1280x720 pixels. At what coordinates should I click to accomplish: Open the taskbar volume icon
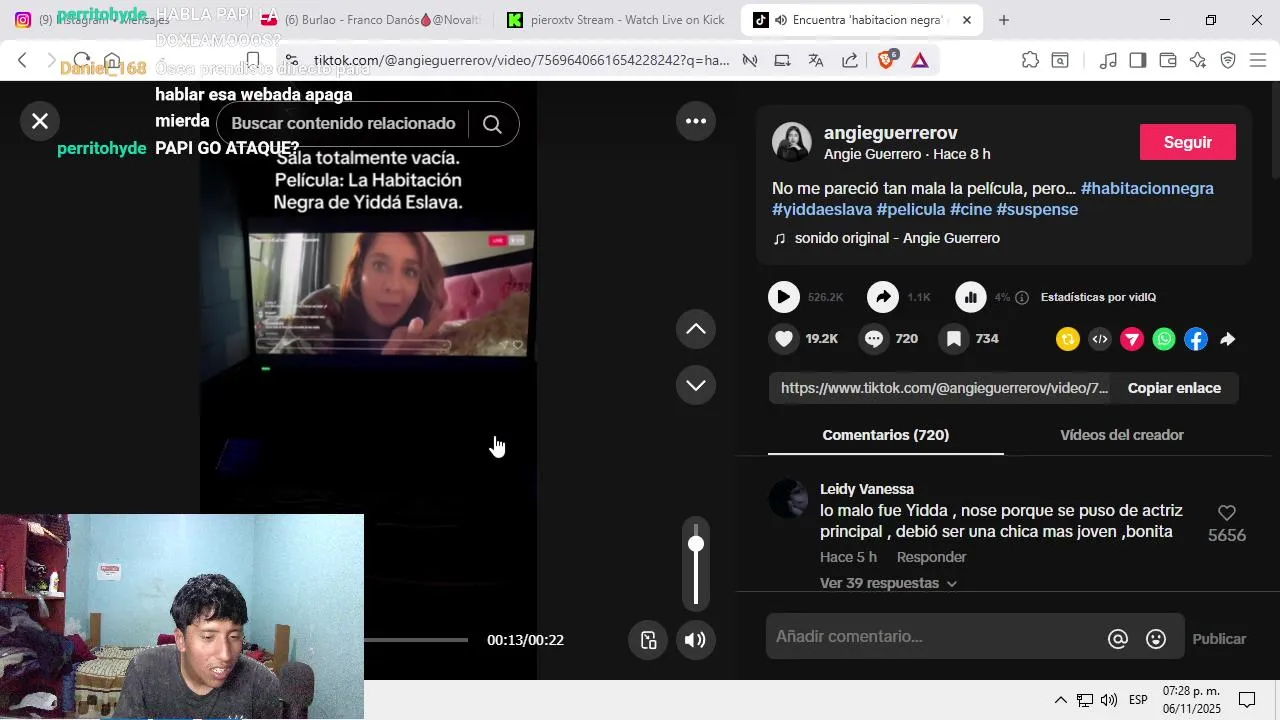[x=1109, y=700]
